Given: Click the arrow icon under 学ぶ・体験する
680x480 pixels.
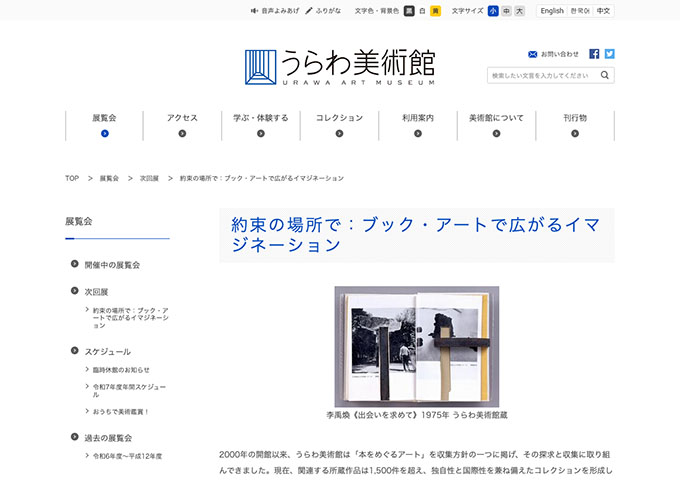Looking at the screenshot, I should coord(261,134).
